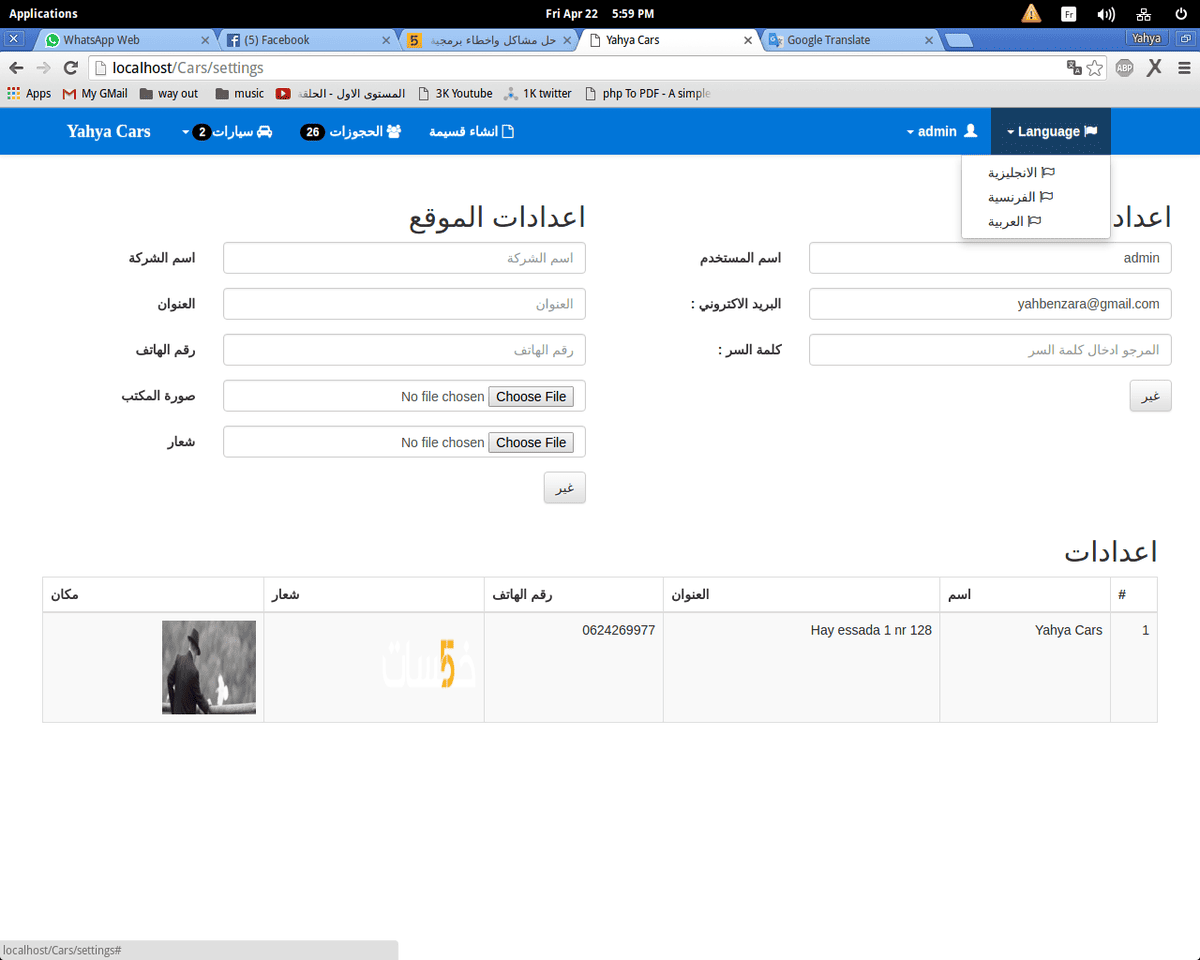1200x960 pixels.
Task: Click the power tray icon
Action: 1181,13
